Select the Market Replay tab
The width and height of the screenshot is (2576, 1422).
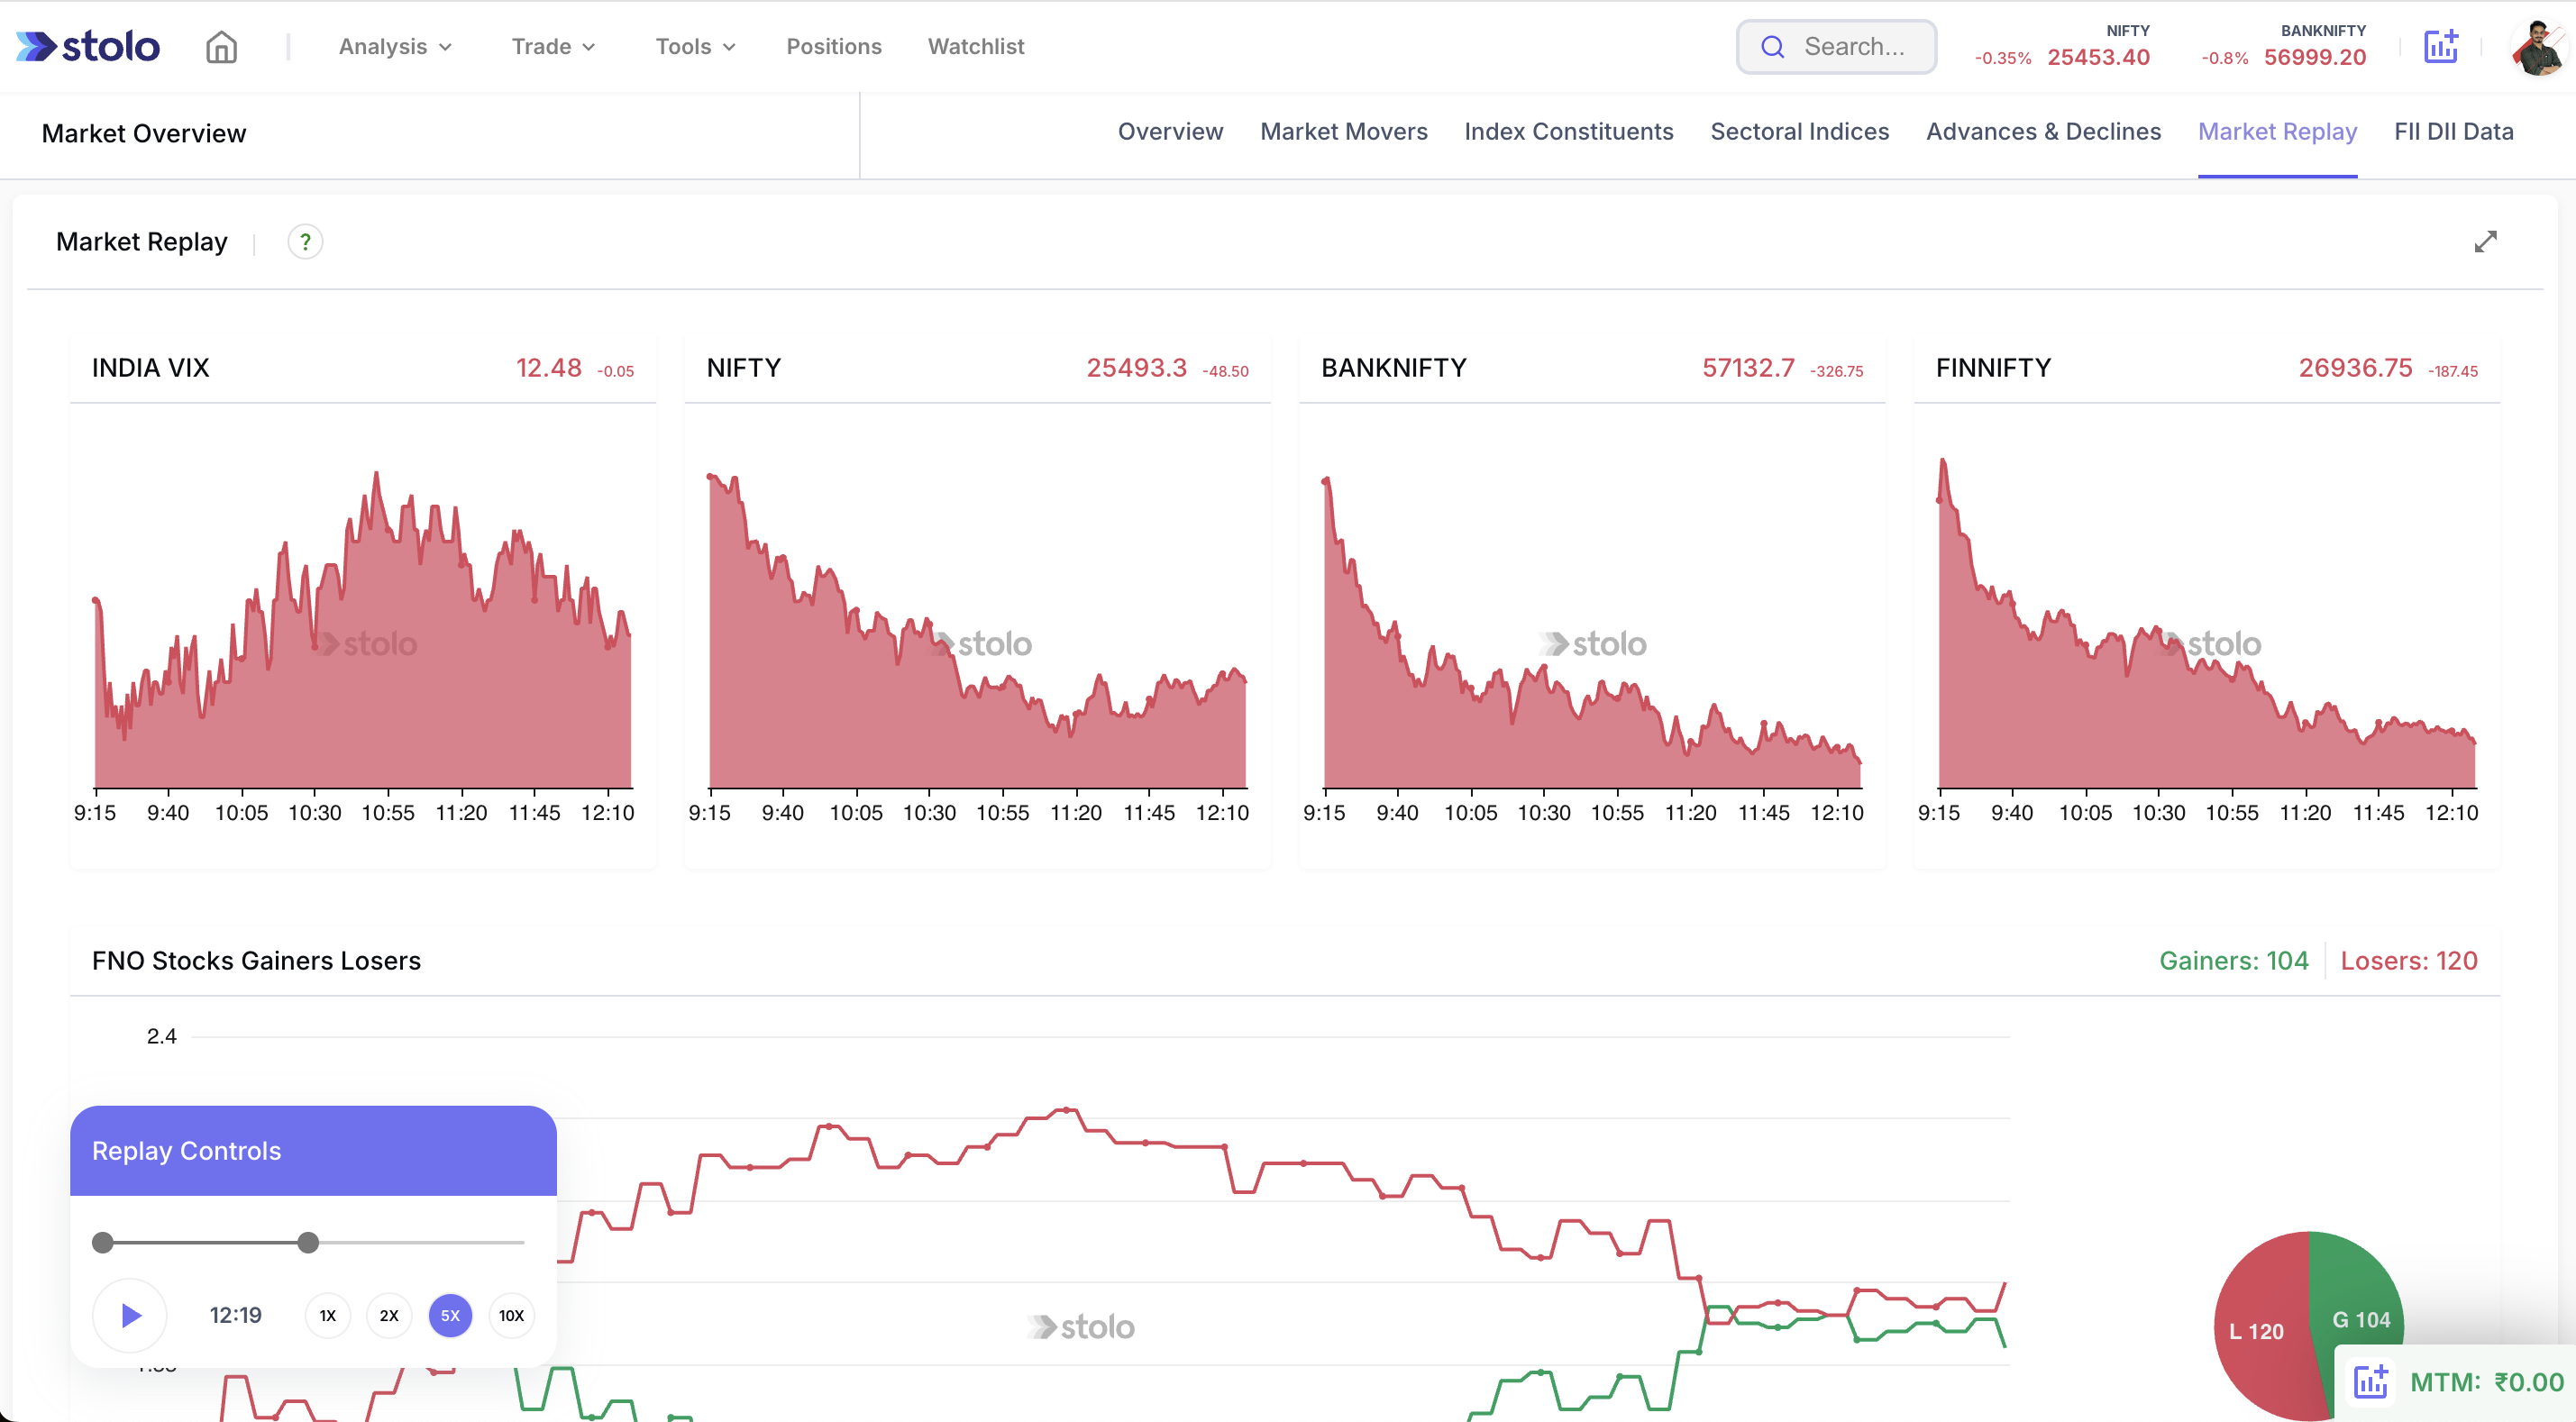coord(2277,132)
